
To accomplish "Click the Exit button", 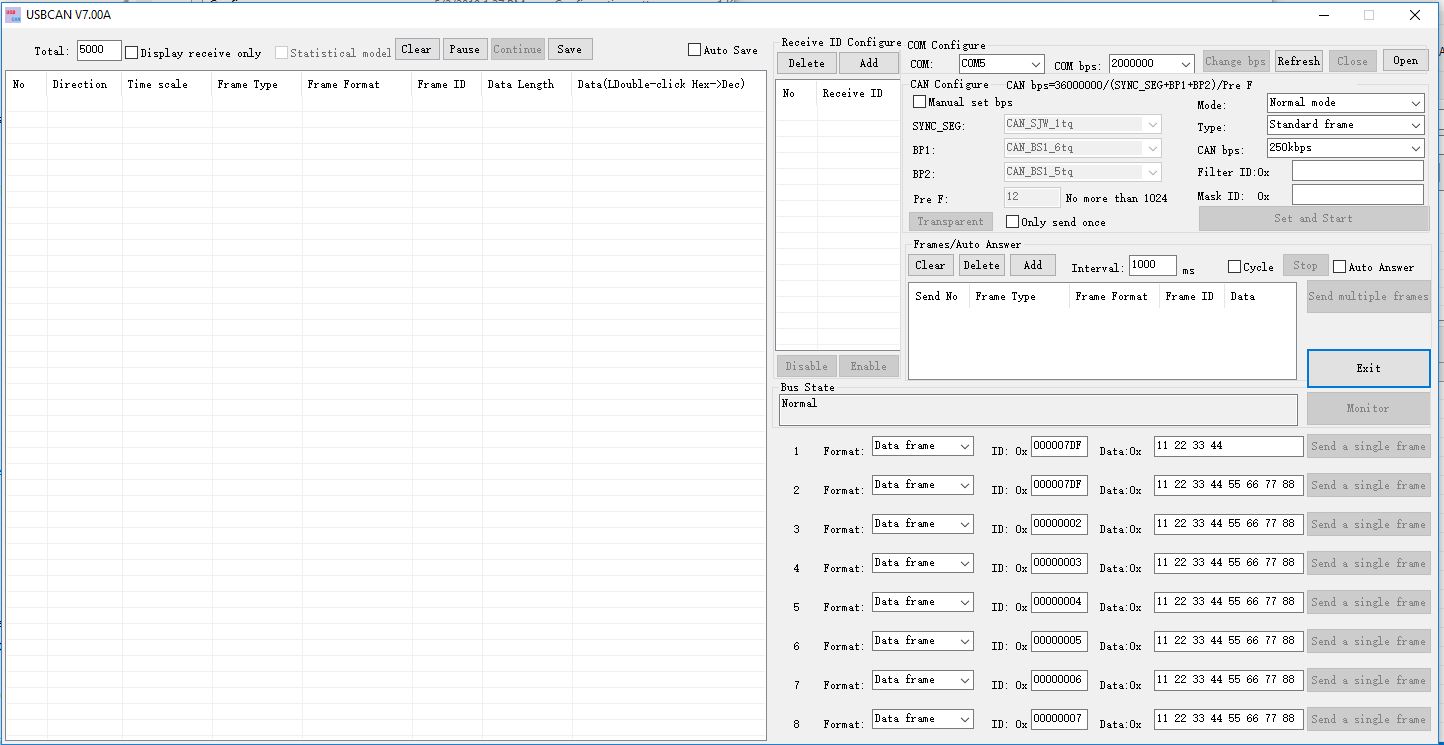I will click(1368, 368).
